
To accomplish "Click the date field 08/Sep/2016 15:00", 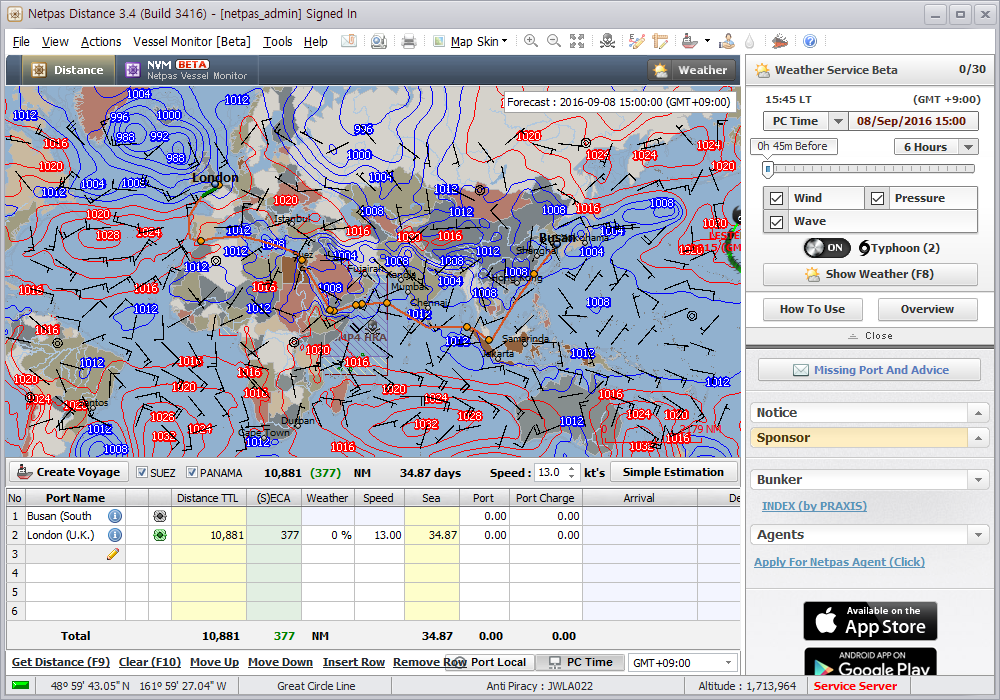I will [911, 121].
